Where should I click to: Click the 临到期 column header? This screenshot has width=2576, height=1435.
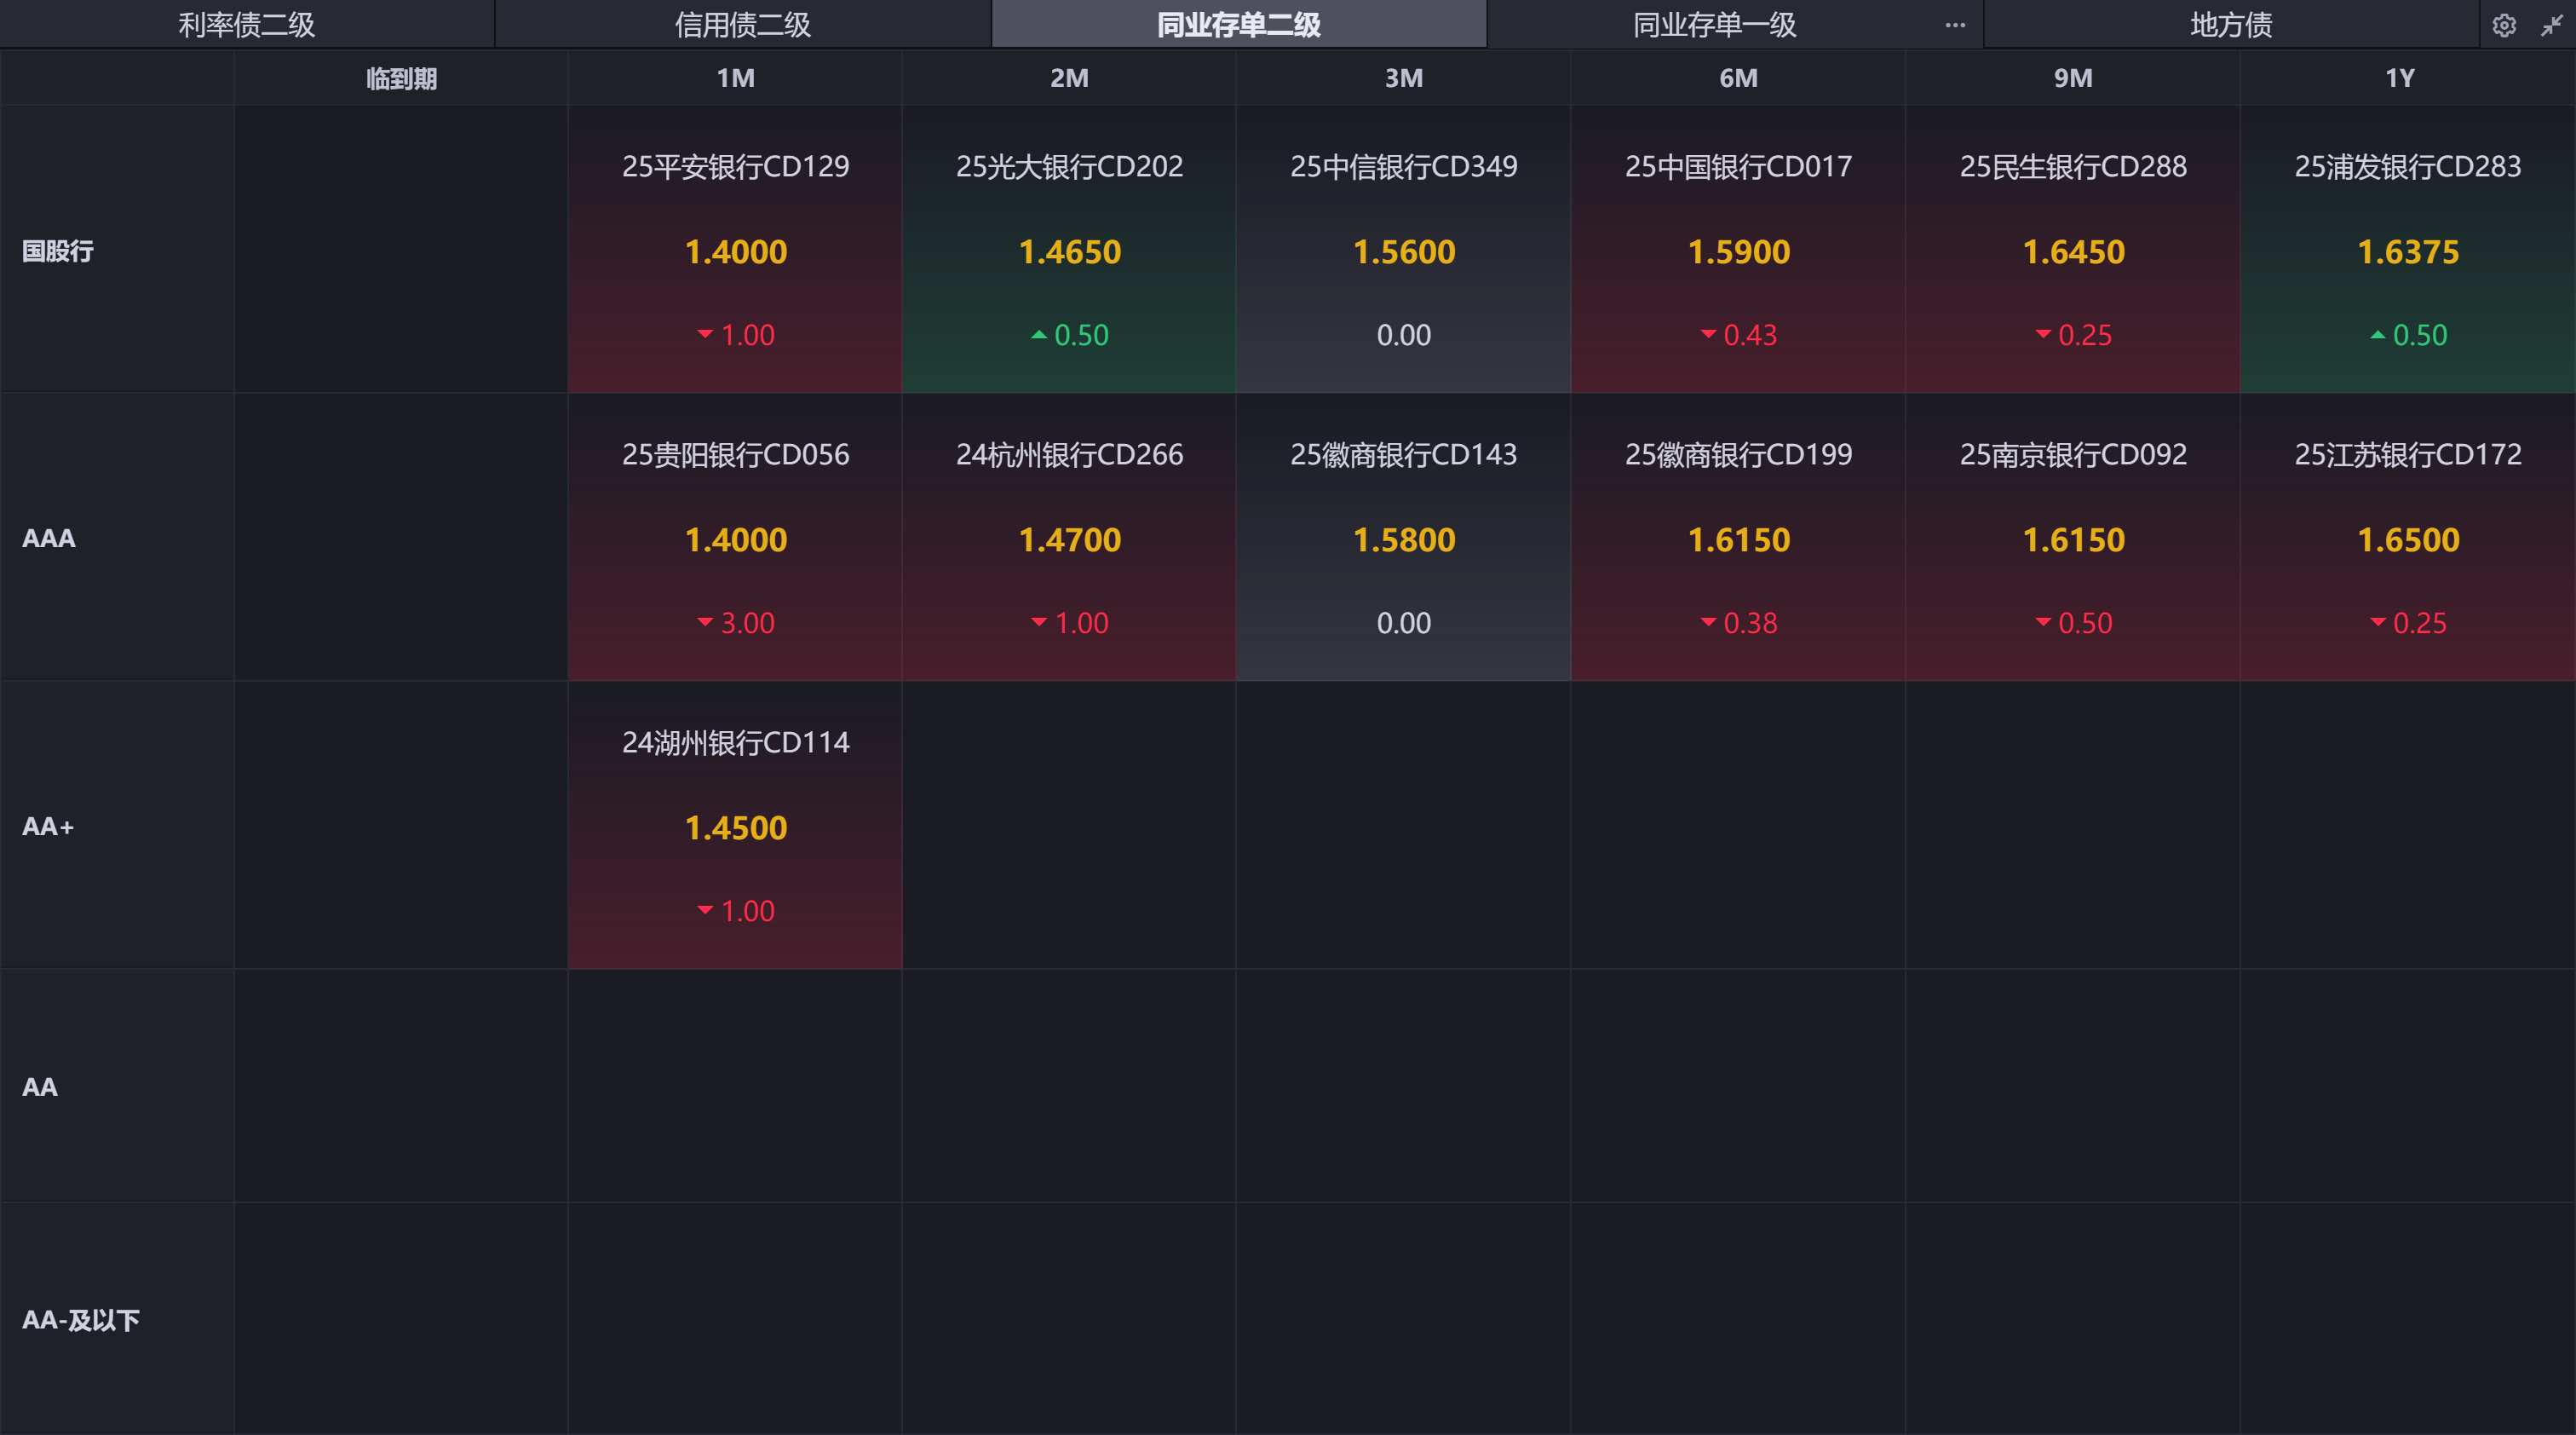(401, 78)
